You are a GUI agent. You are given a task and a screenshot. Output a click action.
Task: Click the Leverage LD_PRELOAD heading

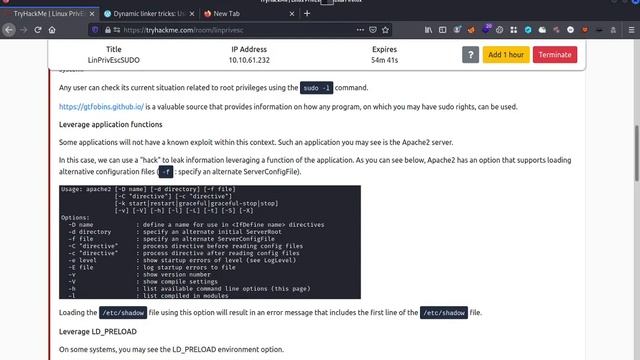coord(98,331)
